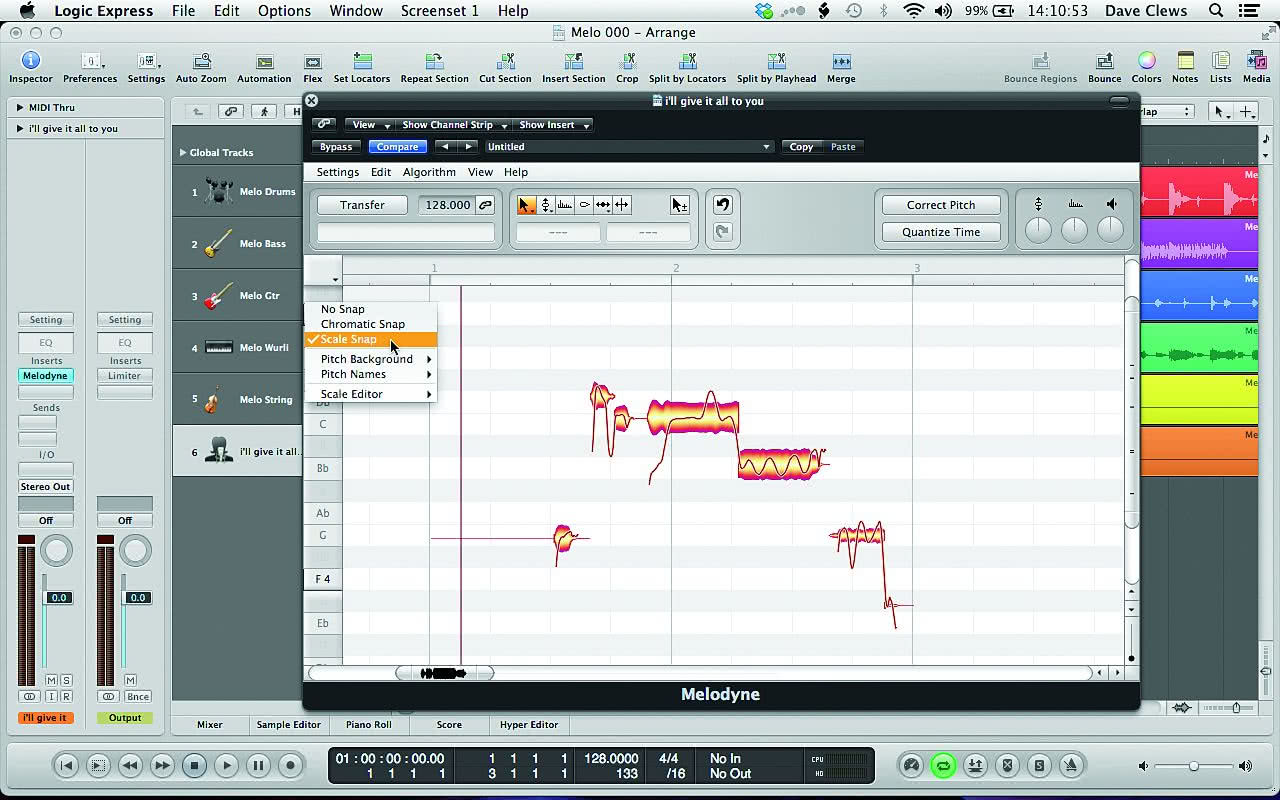Select Melodyne main arrow tool
Screen dimensions: 1280x800
[x=526, y=205]
